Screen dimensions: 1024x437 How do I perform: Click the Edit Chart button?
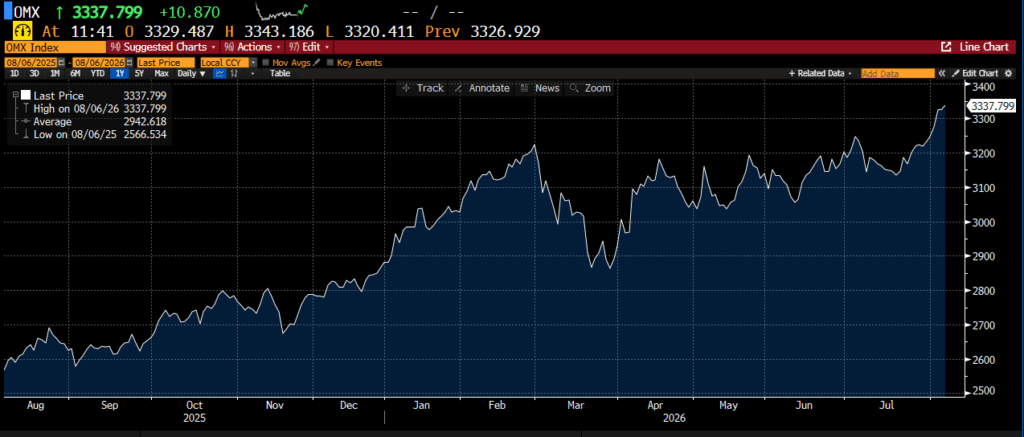(x=975, y=73)
